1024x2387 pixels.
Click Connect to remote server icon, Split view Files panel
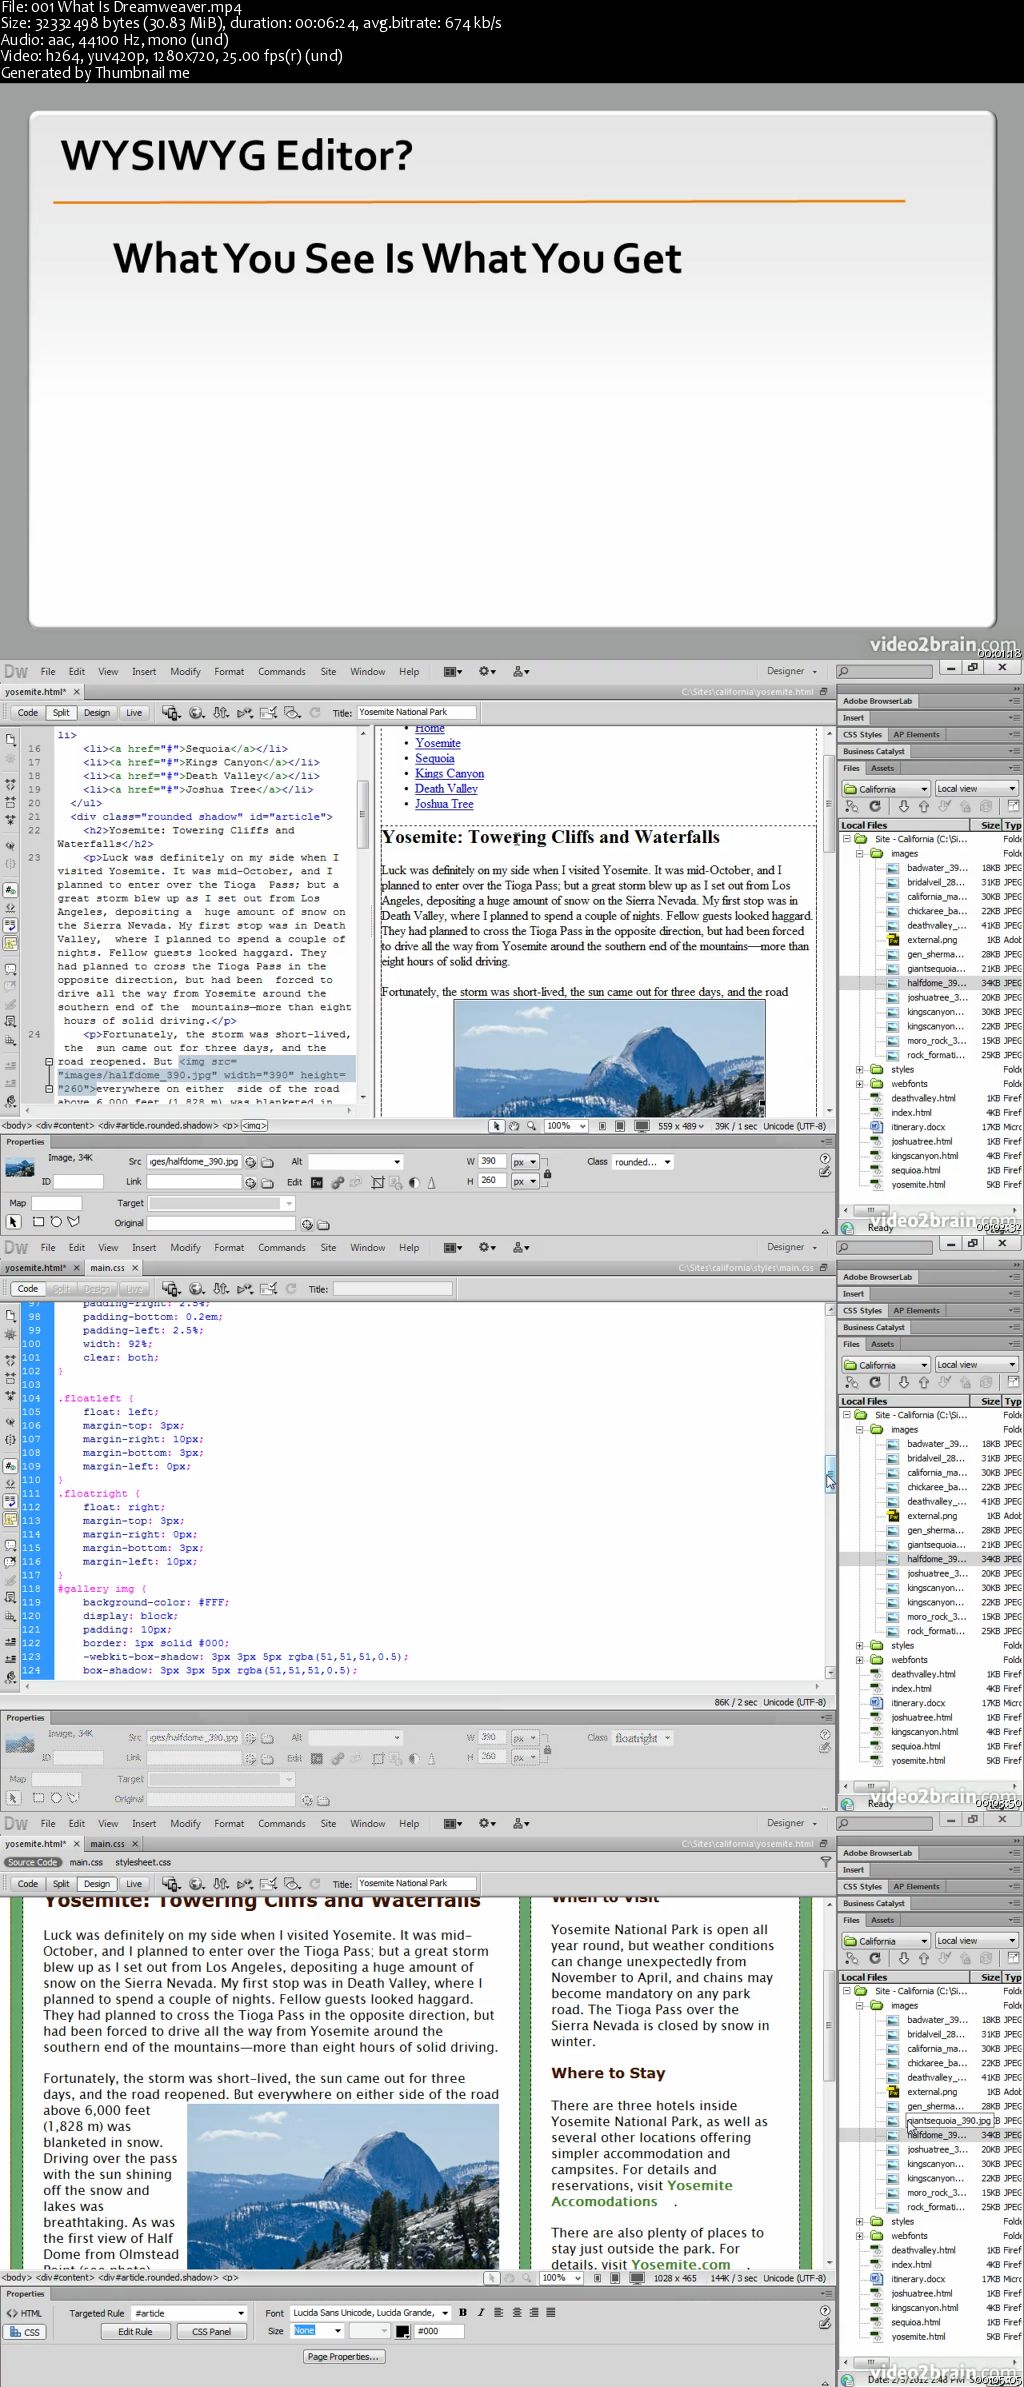coord(852,806)
